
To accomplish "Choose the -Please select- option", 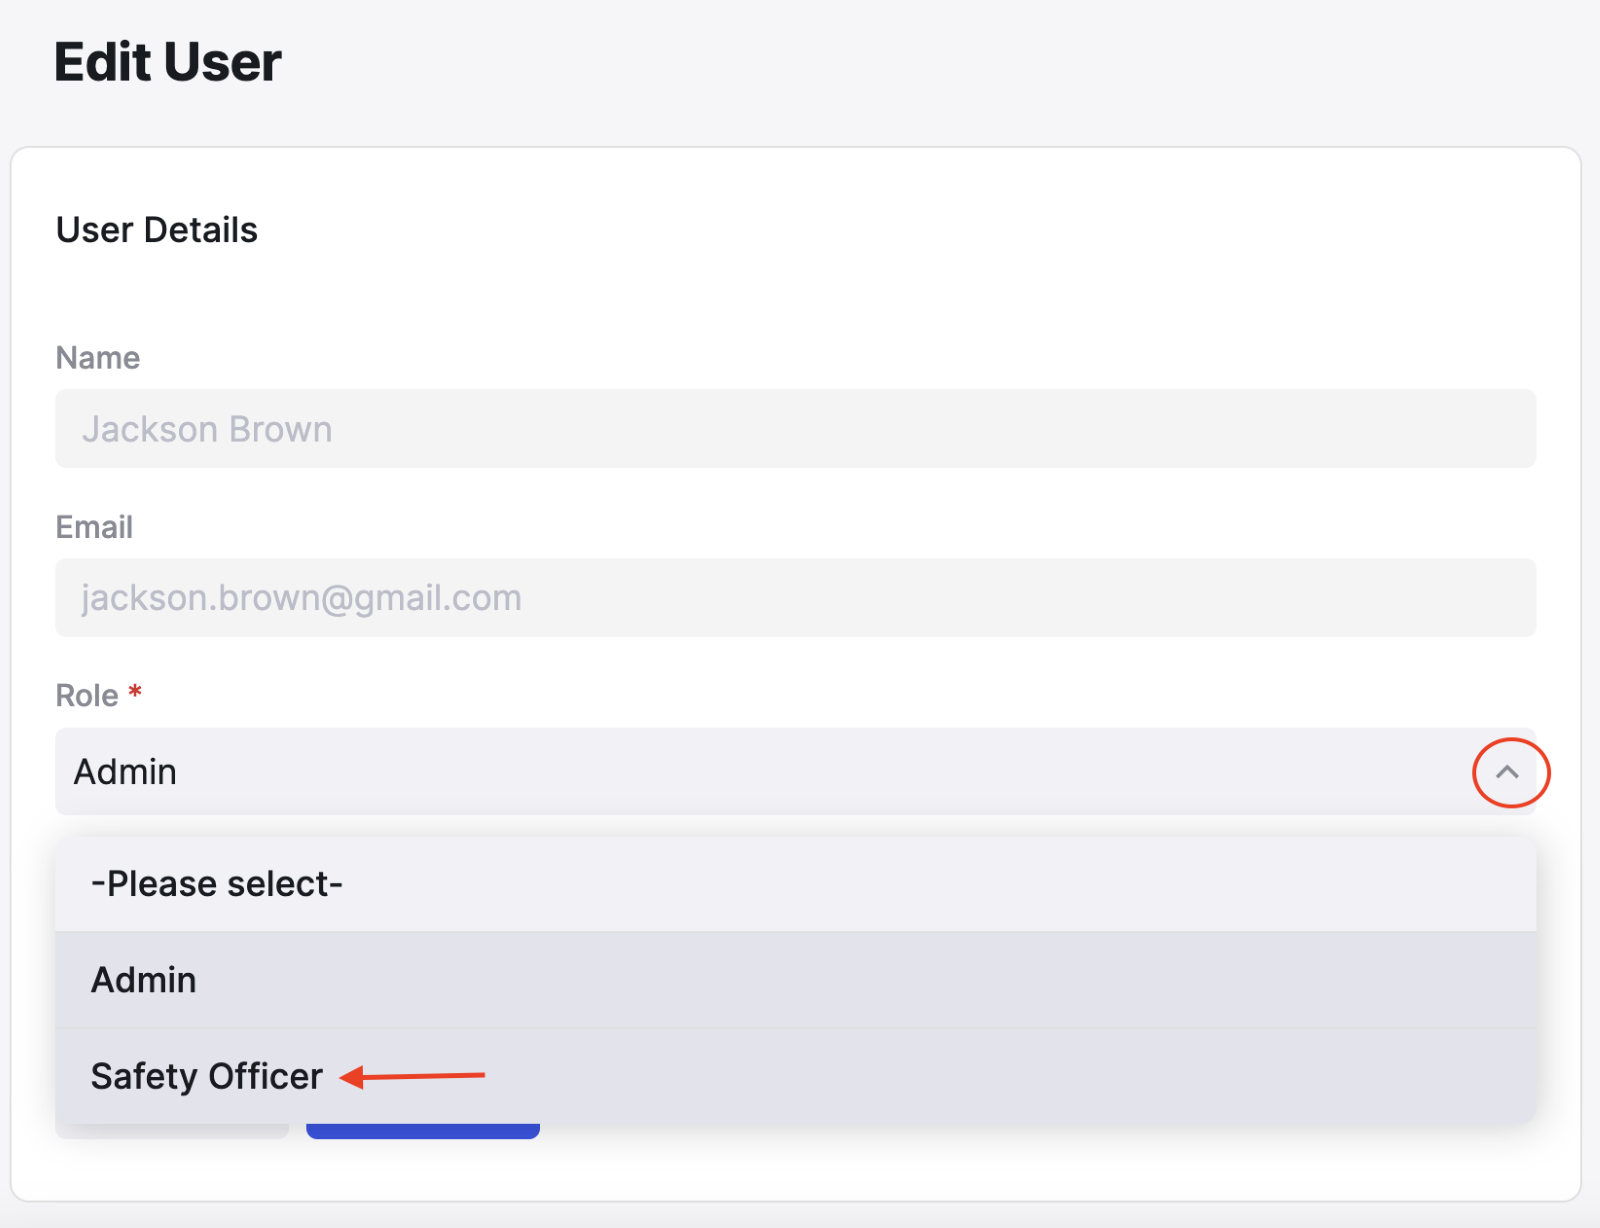I will pos(795,884).
